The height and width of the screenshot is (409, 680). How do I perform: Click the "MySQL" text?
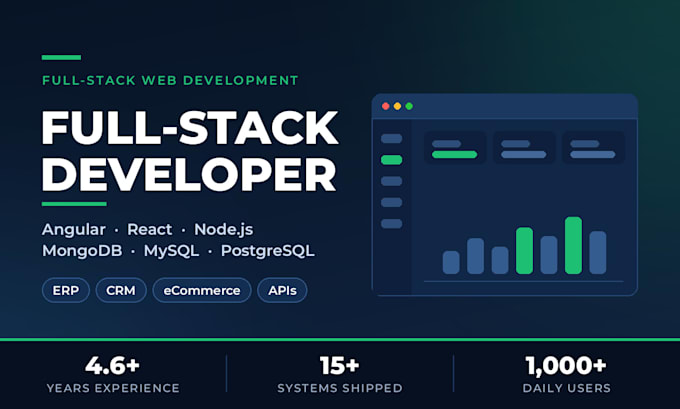[x=171, y=251]
